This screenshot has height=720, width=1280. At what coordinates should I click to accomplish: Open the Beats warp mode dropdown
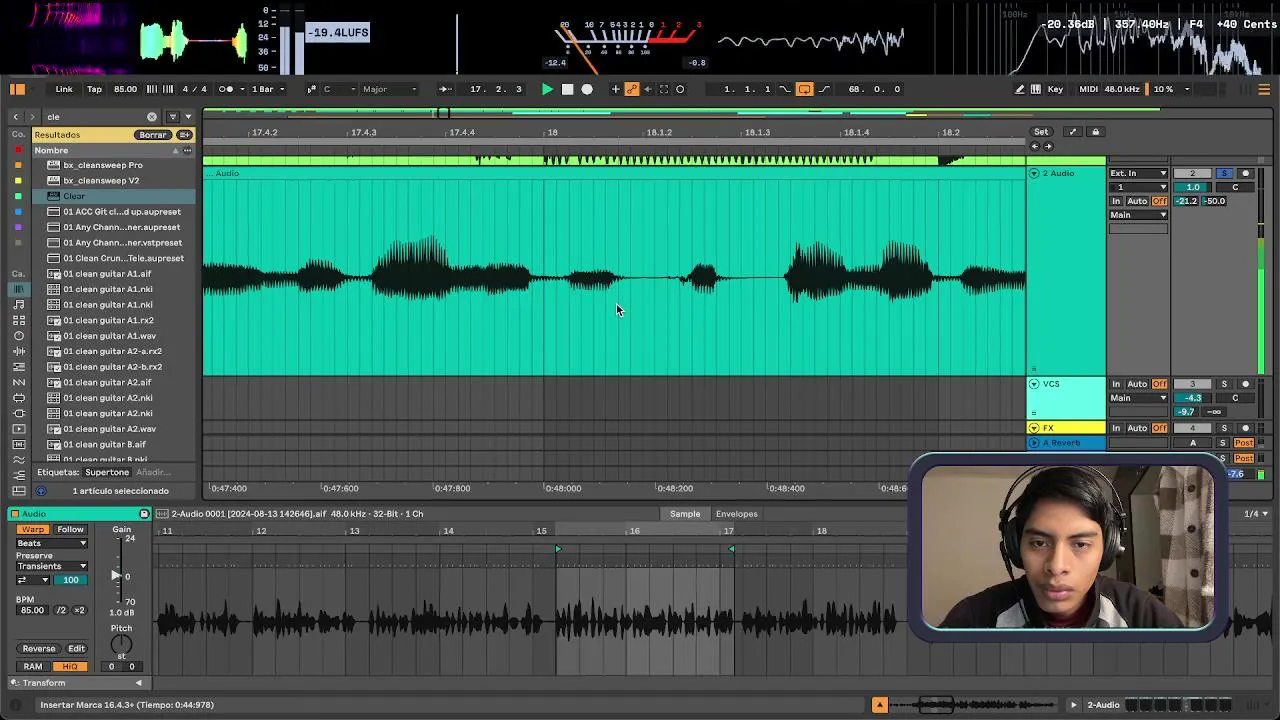coord(52,543)
